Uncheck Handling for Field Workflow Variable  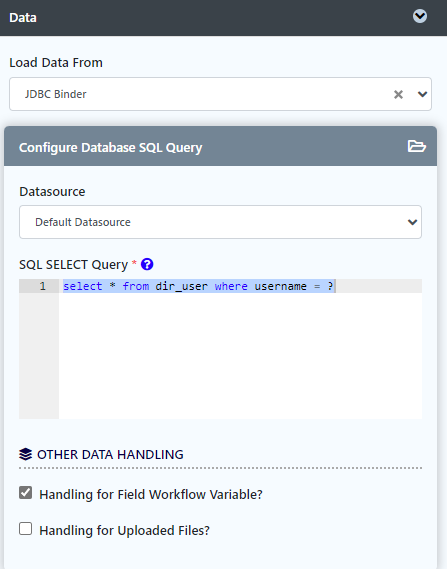[25, 493]
